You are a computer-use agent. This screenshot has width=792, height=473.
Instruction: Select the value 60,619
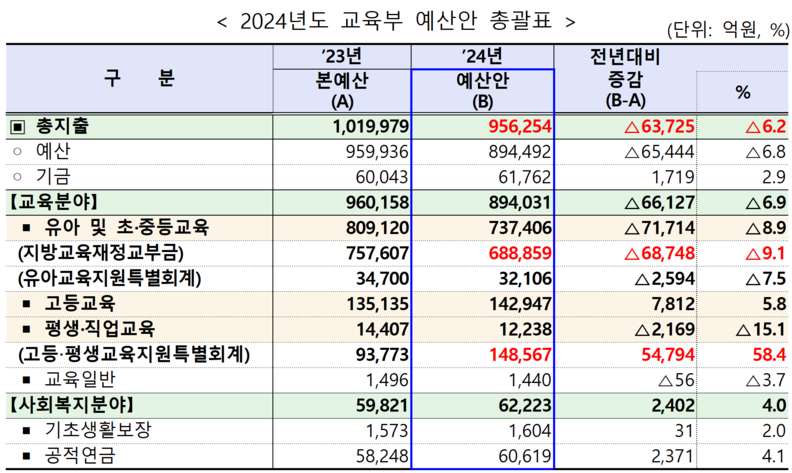point(525,456)
